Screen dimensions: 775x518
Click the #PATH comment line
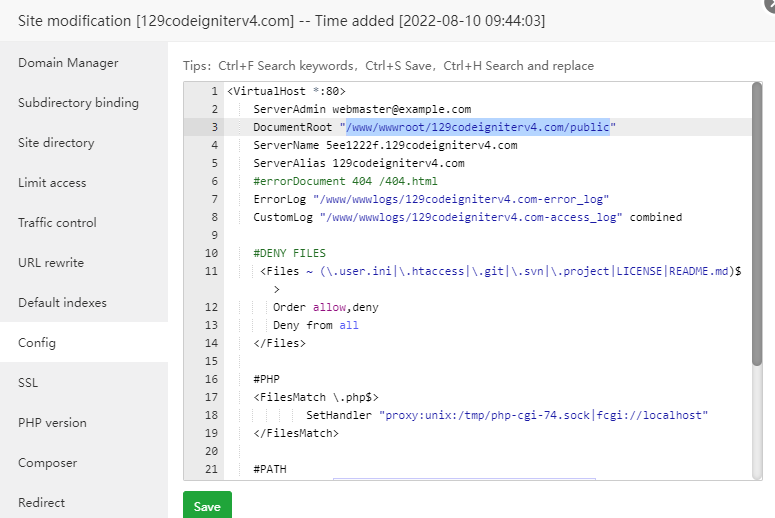tap(270, 469)
